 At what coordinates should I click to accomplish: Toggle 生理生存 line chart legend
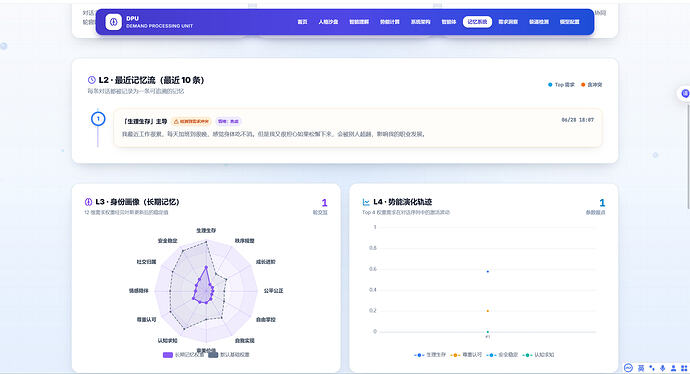pos(430,355)
